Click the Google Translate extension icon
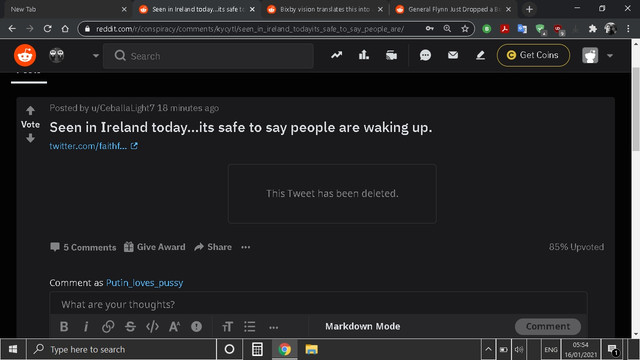The height and width of the screenshot is (360, 640). [x=522, y=29]
